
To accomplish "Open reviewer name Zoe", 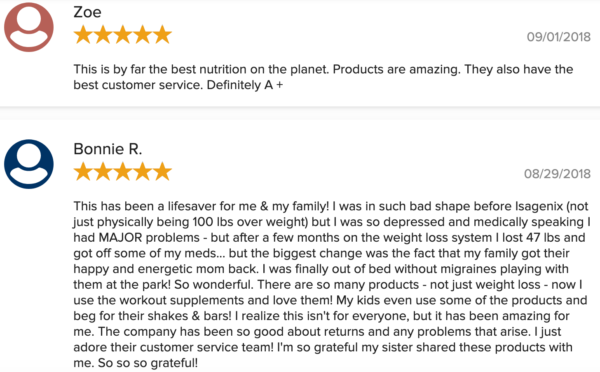I will (87, 12).
